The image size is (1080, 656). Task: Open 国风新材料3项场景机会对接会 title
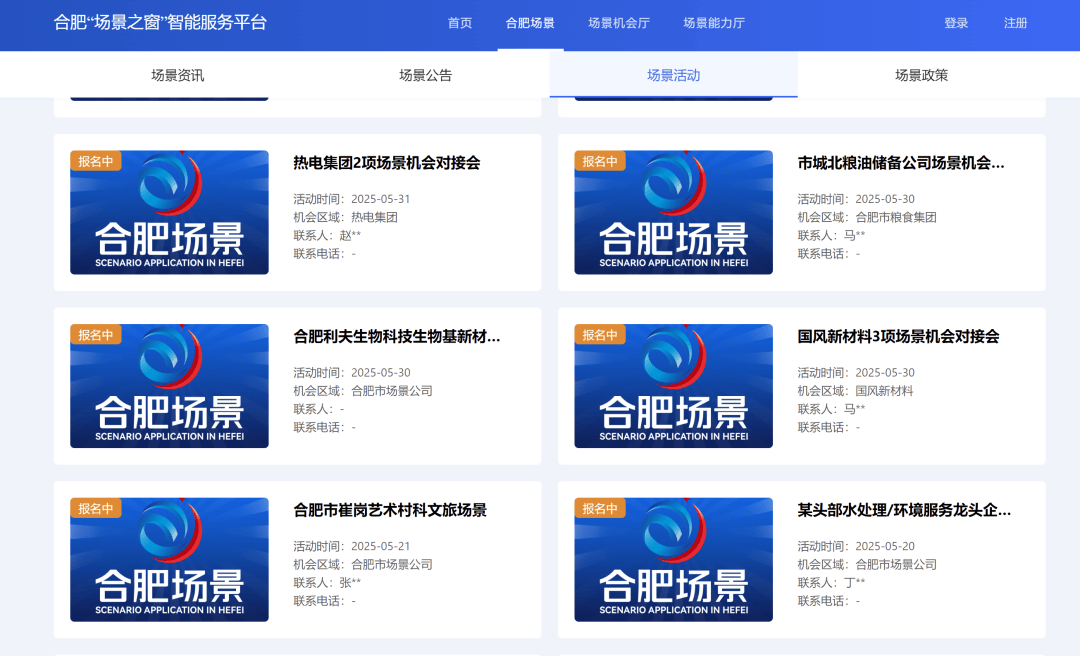click(x=898, y=337)
